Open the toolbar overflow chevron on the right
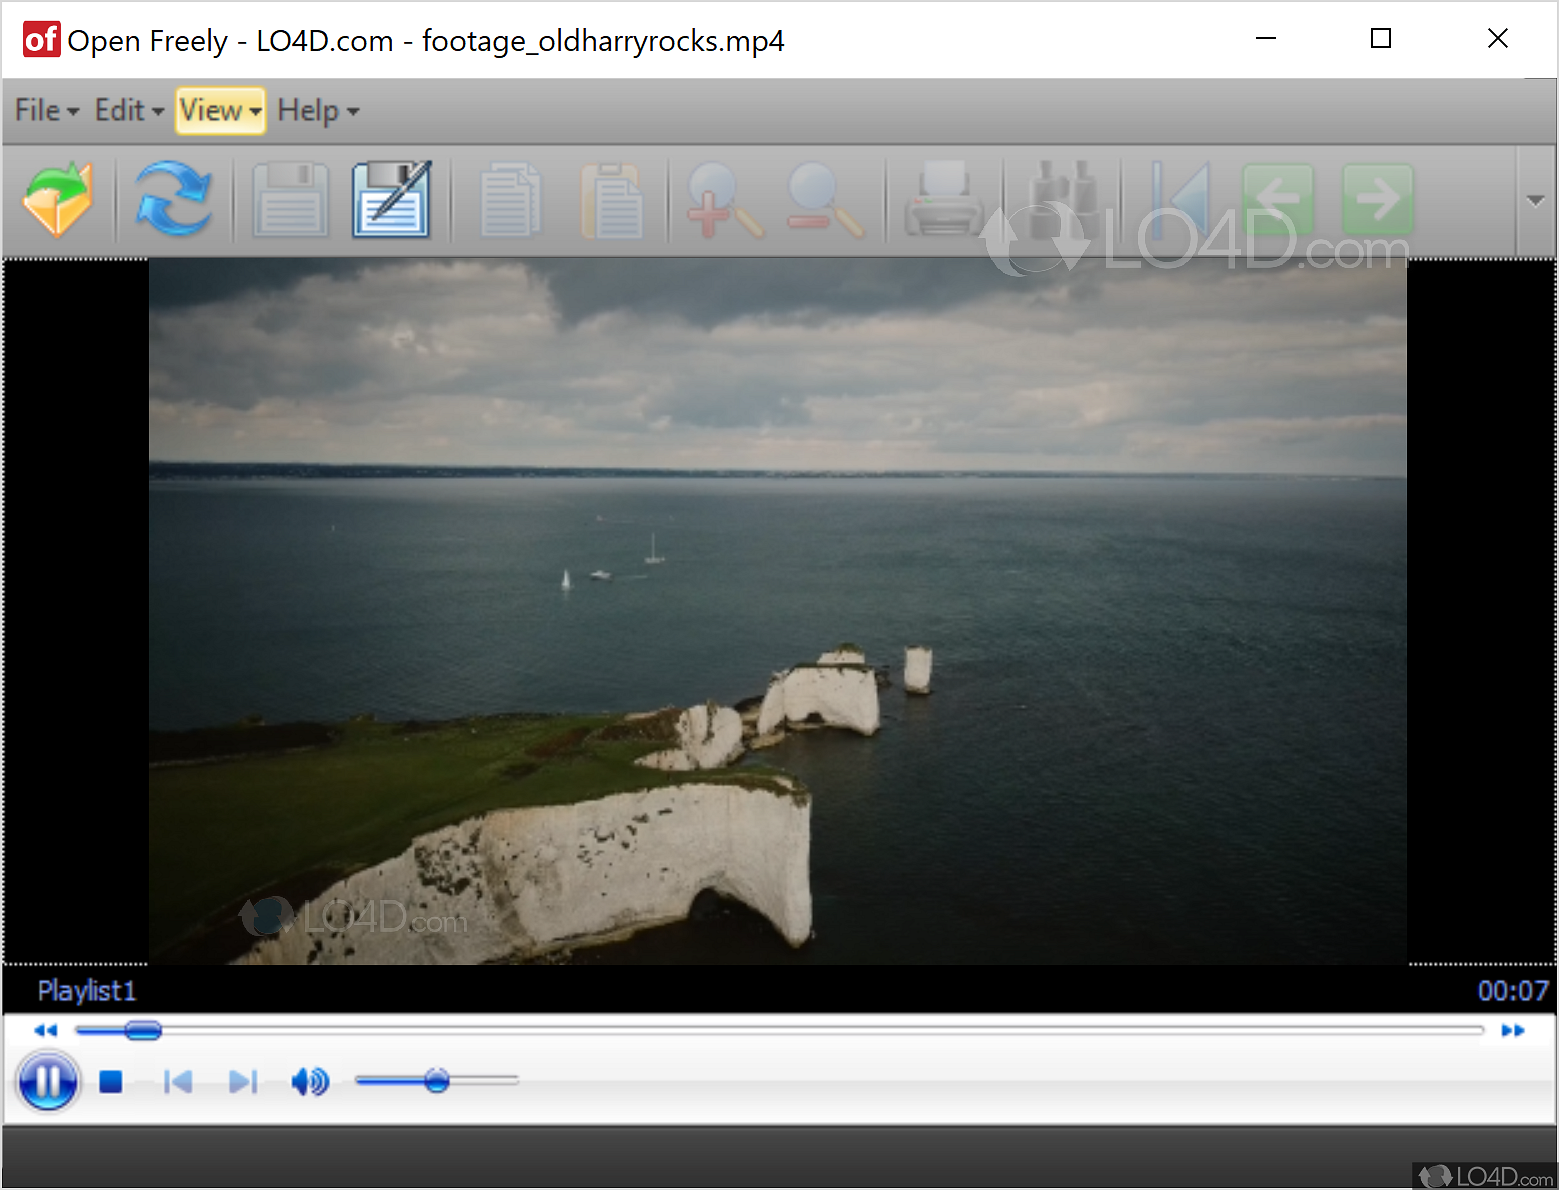 (1535, 198)
